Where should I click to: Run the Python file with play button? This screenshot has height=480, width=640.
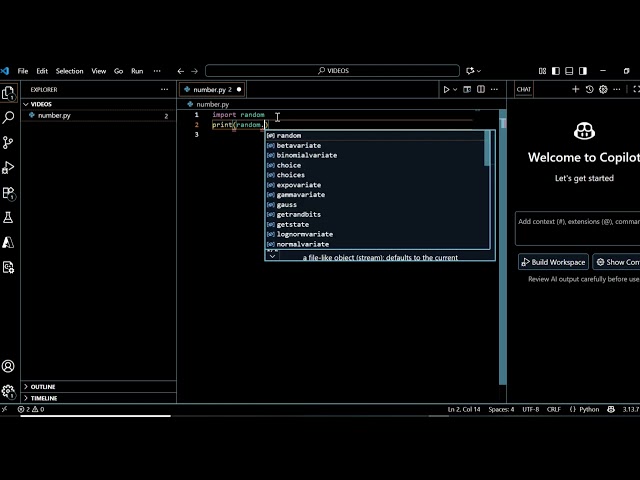pyautogui.click(x=446, y=89)
